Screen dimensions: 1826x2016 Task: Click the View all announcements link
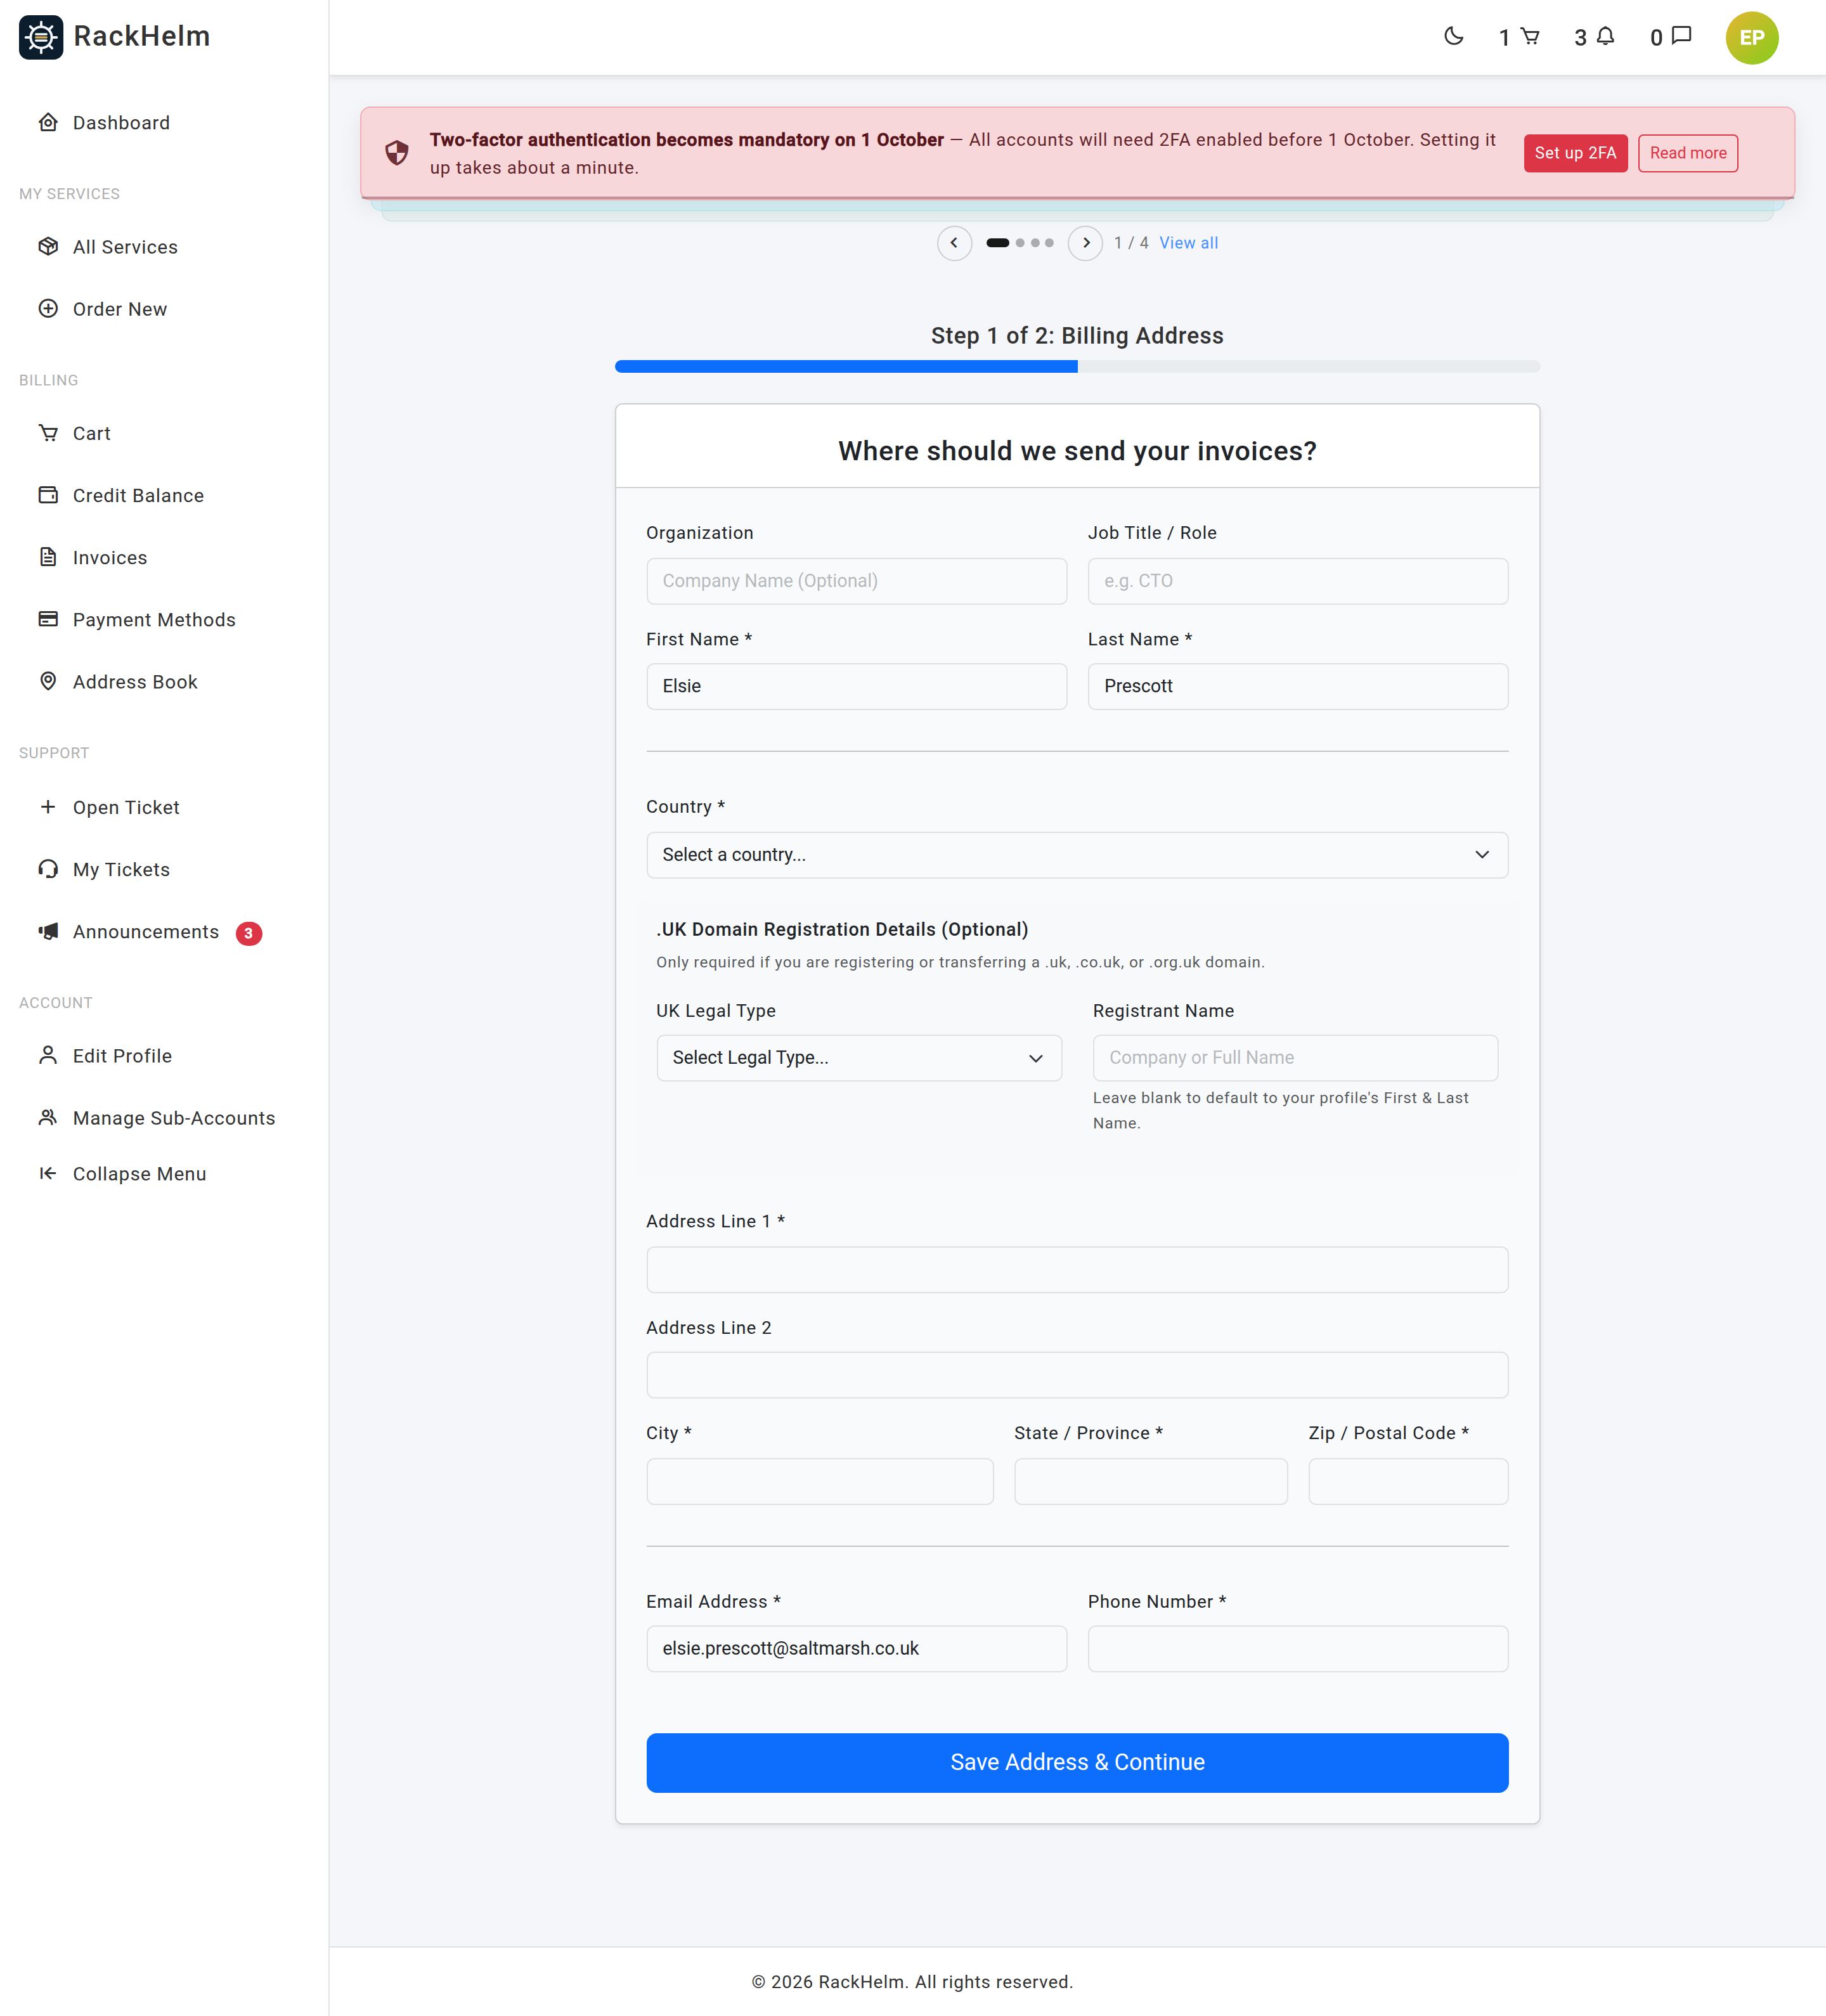[1188, 243]
